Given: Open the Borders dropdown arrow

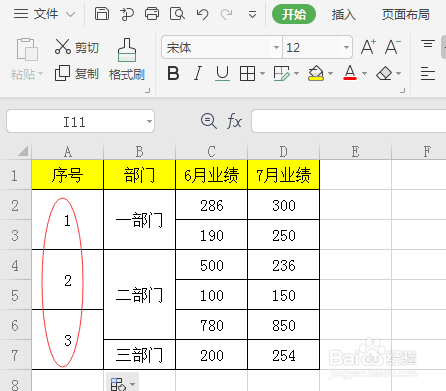Looking at the screenshot, I should [x=262, y=73].
